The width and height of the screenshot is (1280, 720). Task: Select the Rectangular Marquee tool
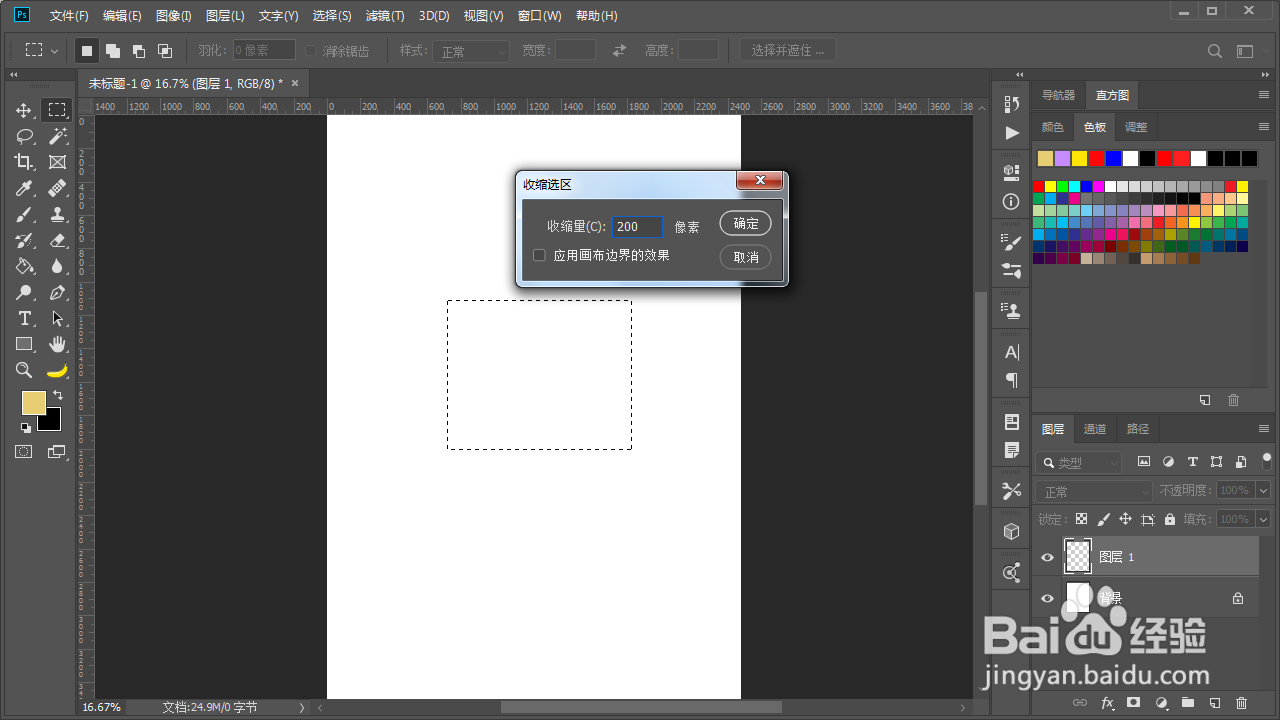pos(57,110)
